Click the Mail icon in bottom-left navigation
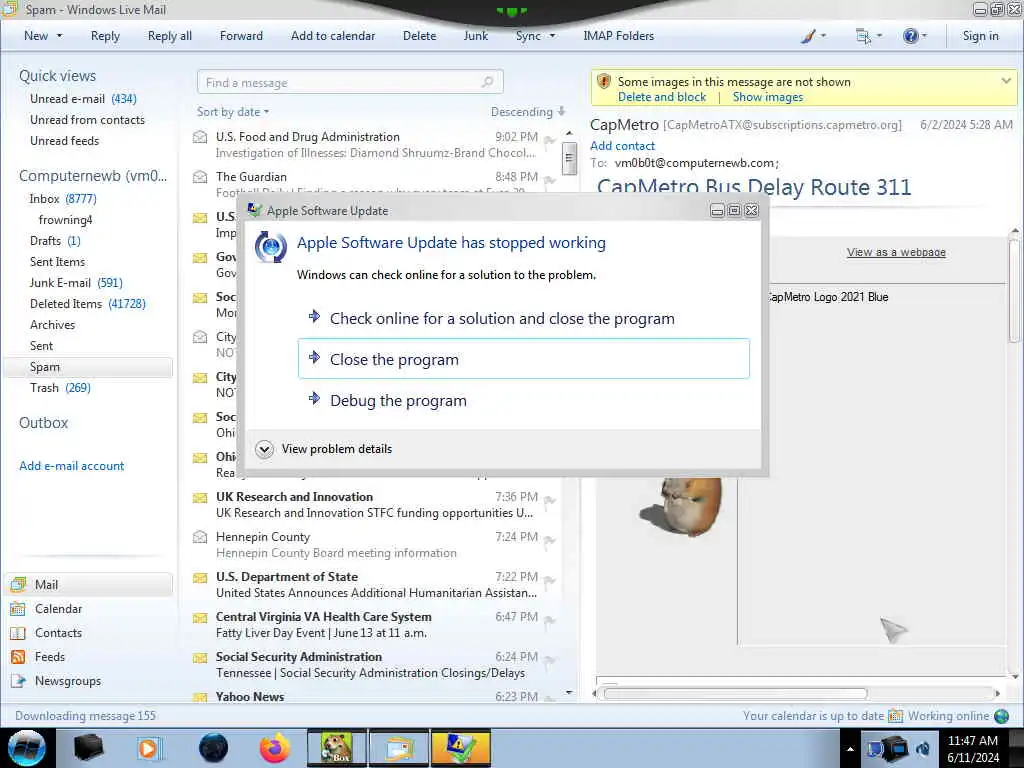Screen dimensions: 1024x768 19,584
